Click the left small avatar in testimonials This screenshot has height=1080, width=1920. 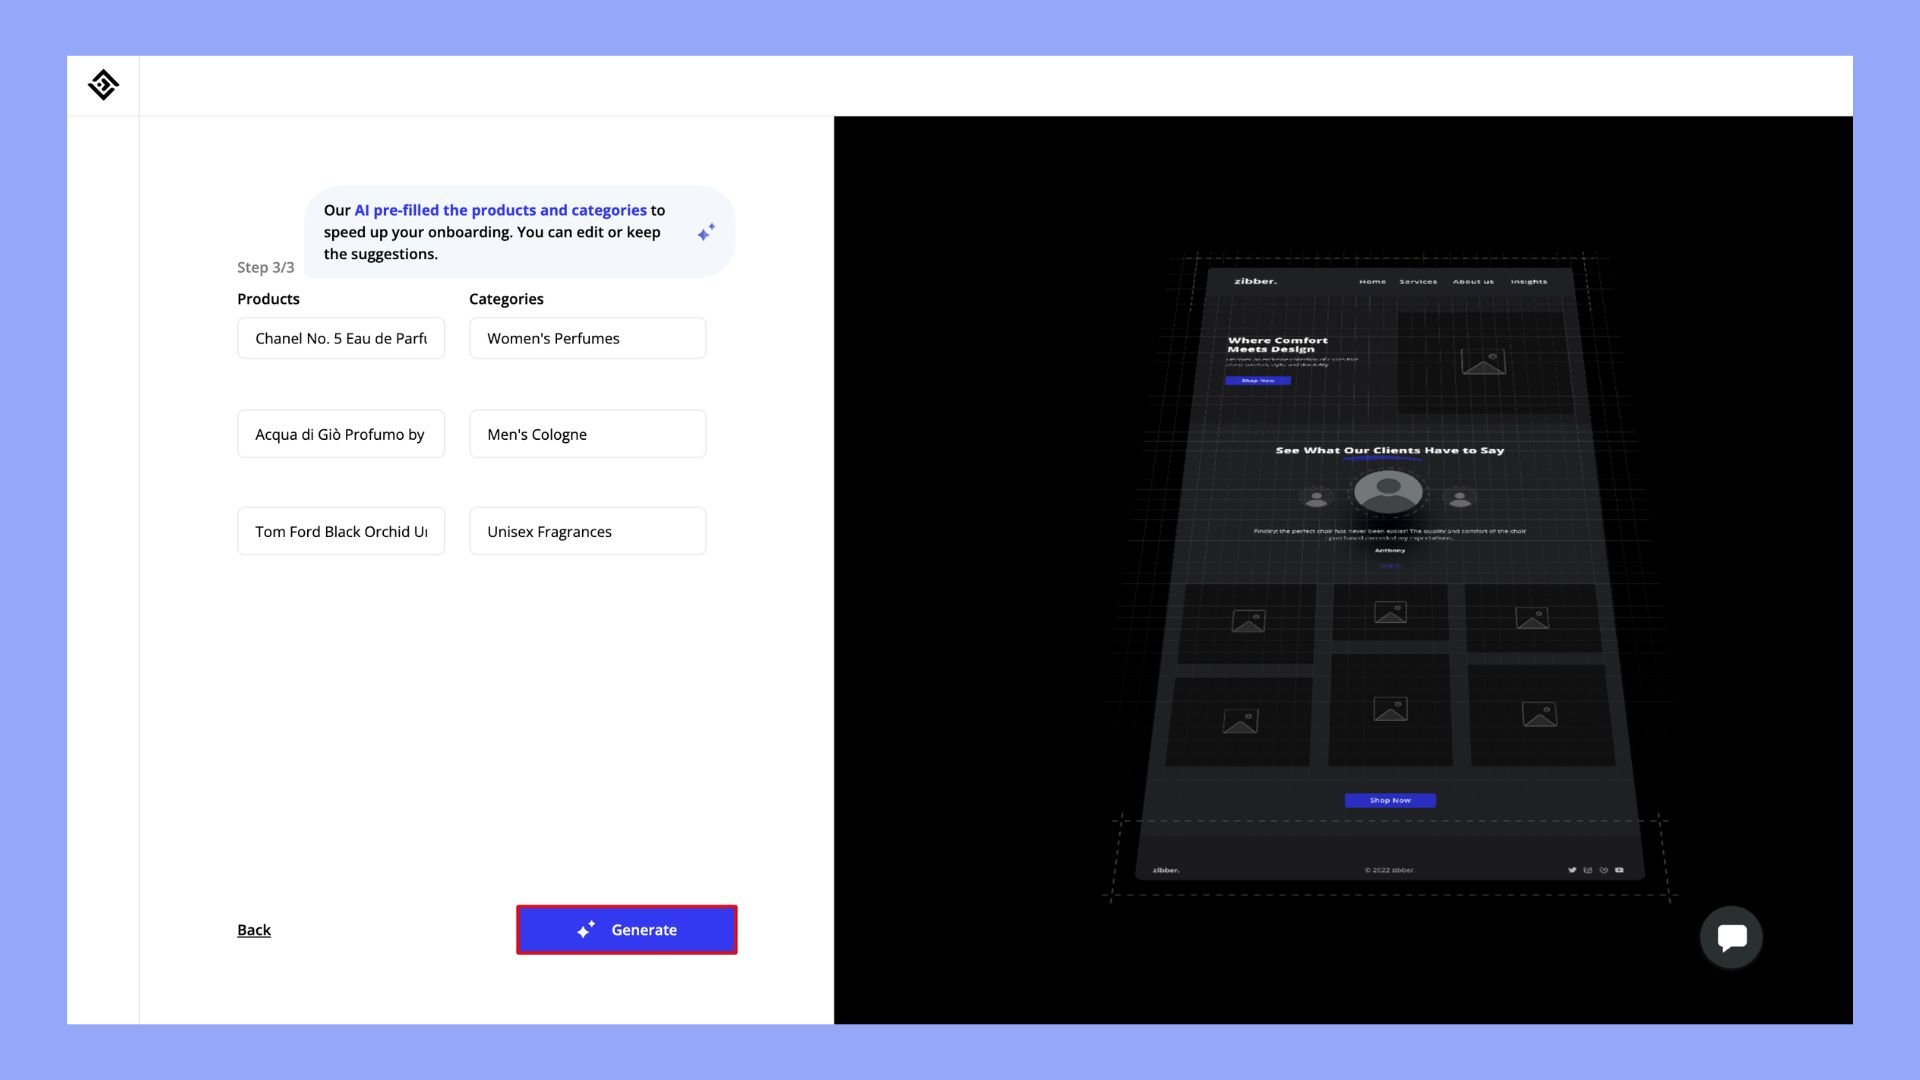[x=1316, y=497]
